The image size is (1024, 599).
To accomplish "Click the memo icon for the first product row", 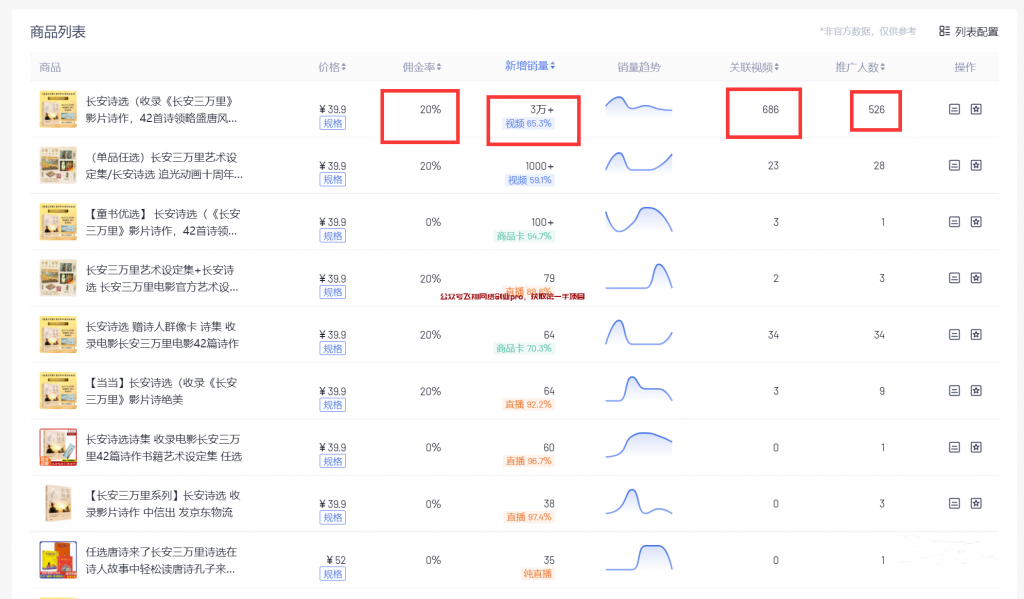I will (x=953, y=107).
